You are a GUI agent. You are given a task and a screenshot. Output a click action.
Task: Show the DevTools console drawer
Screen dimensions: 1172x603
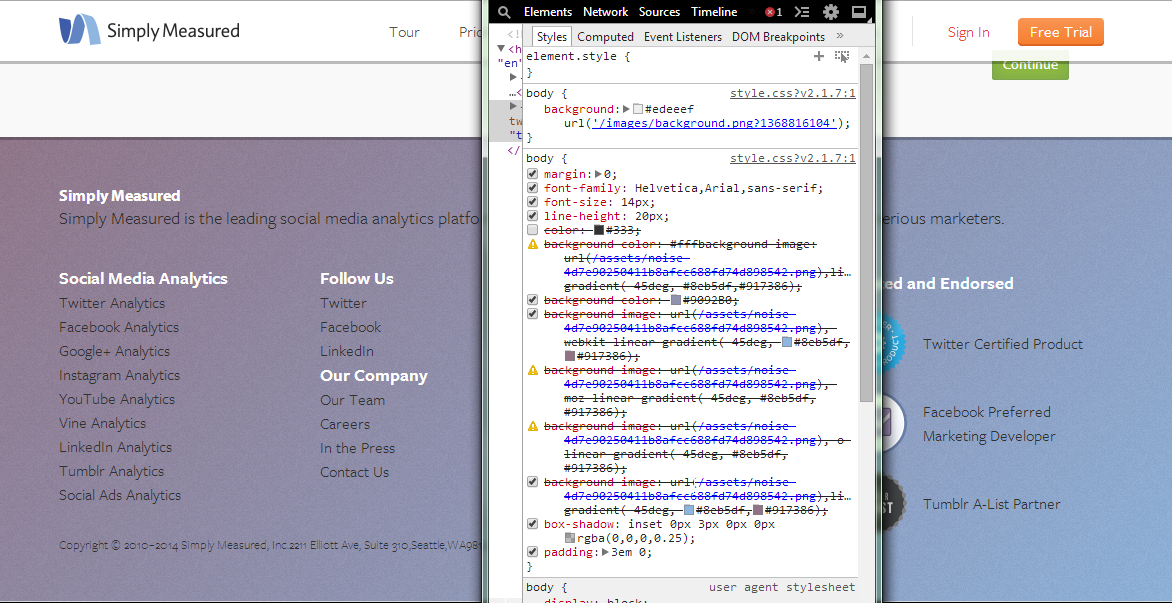[802, 12]
